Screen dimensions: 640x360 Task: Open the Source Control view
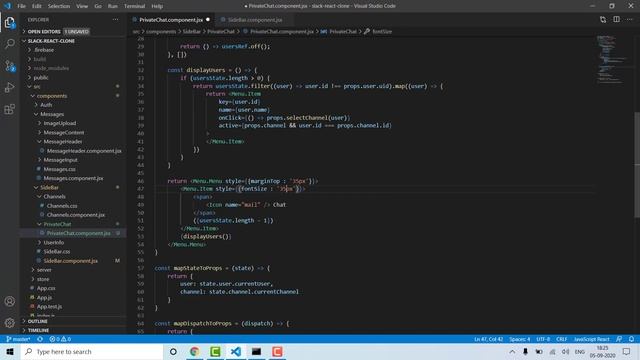[x=10, y=66]
